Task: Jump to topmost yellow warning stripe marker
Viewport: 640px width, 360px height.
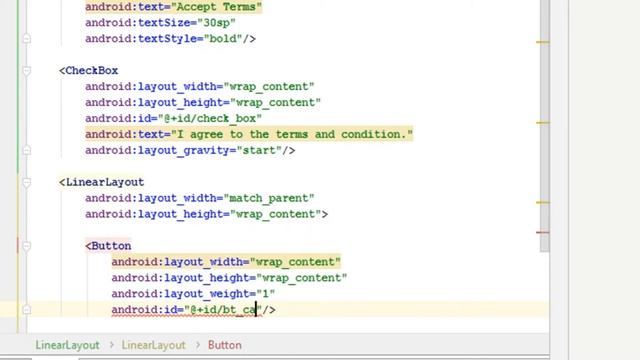Action: point(542,42)
